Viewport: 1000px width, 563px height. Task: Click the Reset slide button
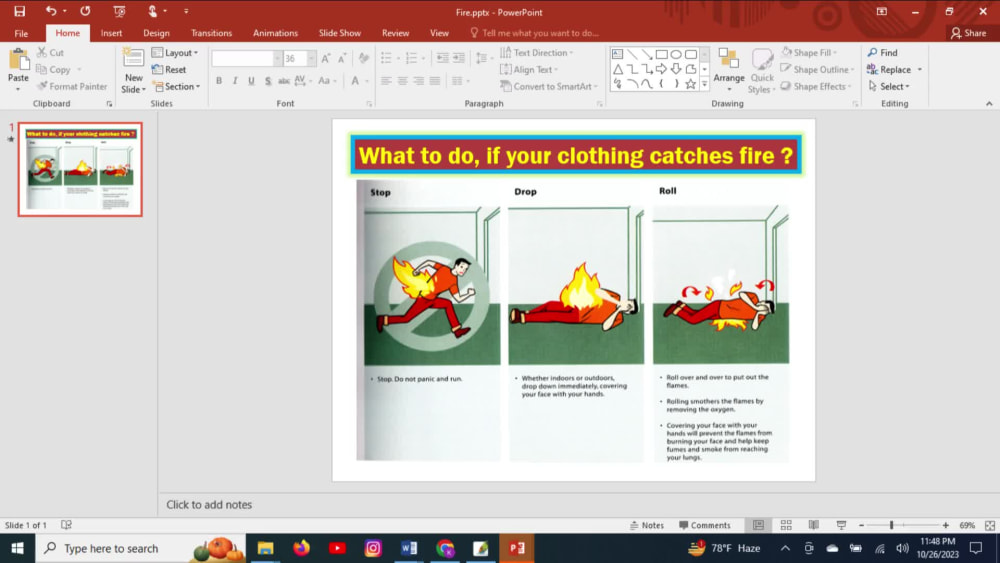click(169, 69)
